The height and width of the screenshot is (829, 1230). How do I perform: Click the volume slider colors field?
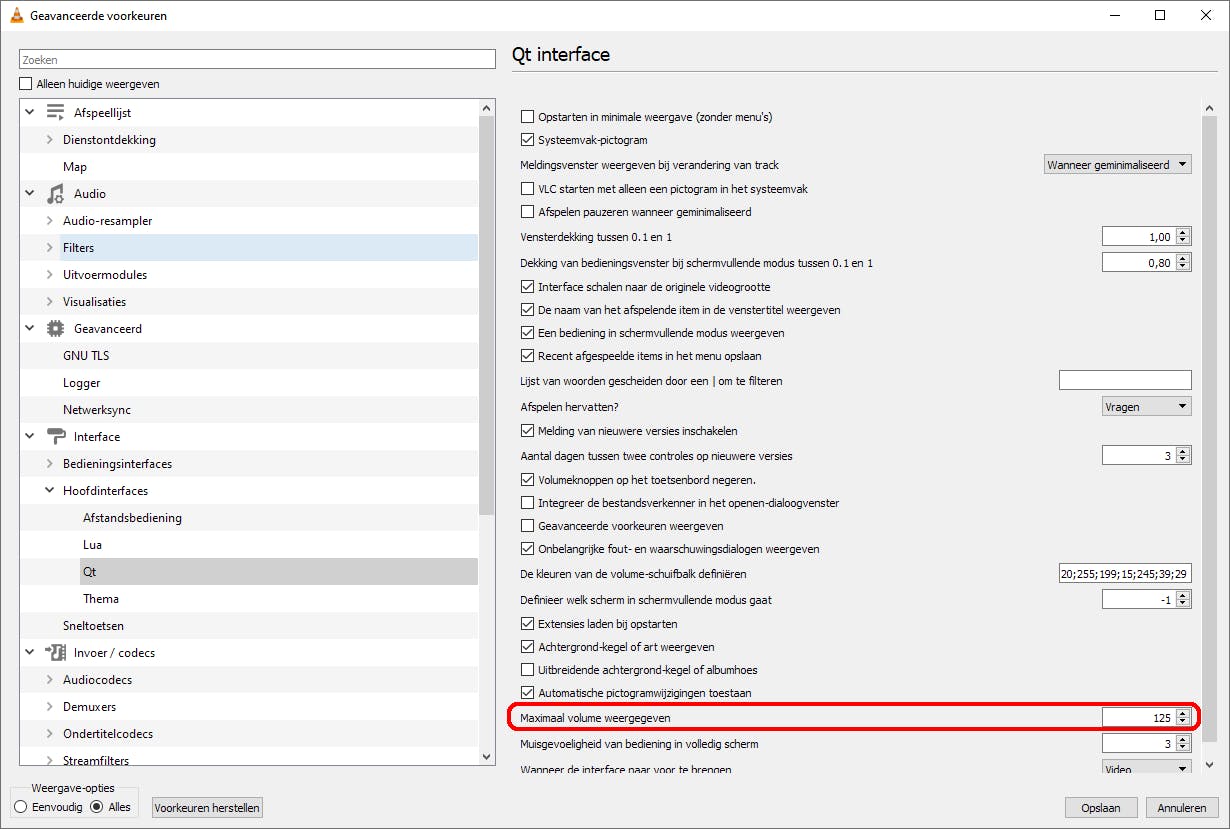pyautogui.click(x=1125, y=574)
